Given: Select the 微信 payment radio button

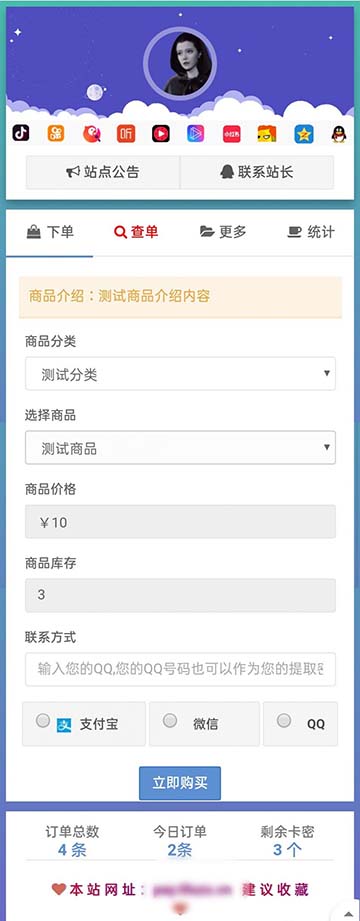Looking at the screenshot, I should (170, 720).
